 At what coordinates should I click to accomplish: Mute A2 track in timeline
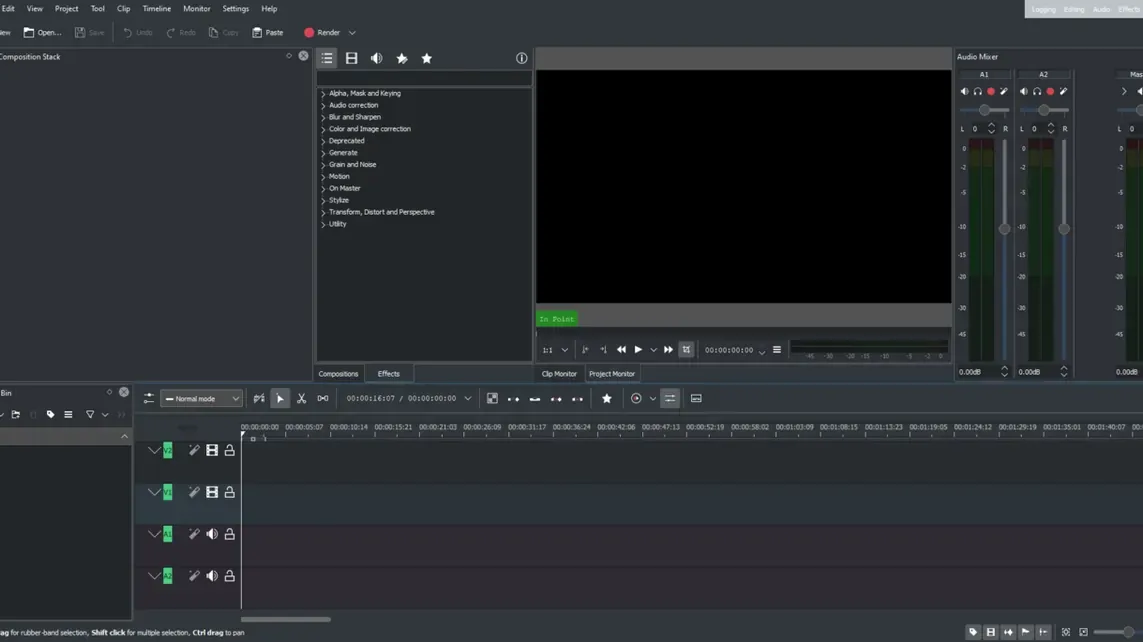pyautogui.click(x=211, y=576)
